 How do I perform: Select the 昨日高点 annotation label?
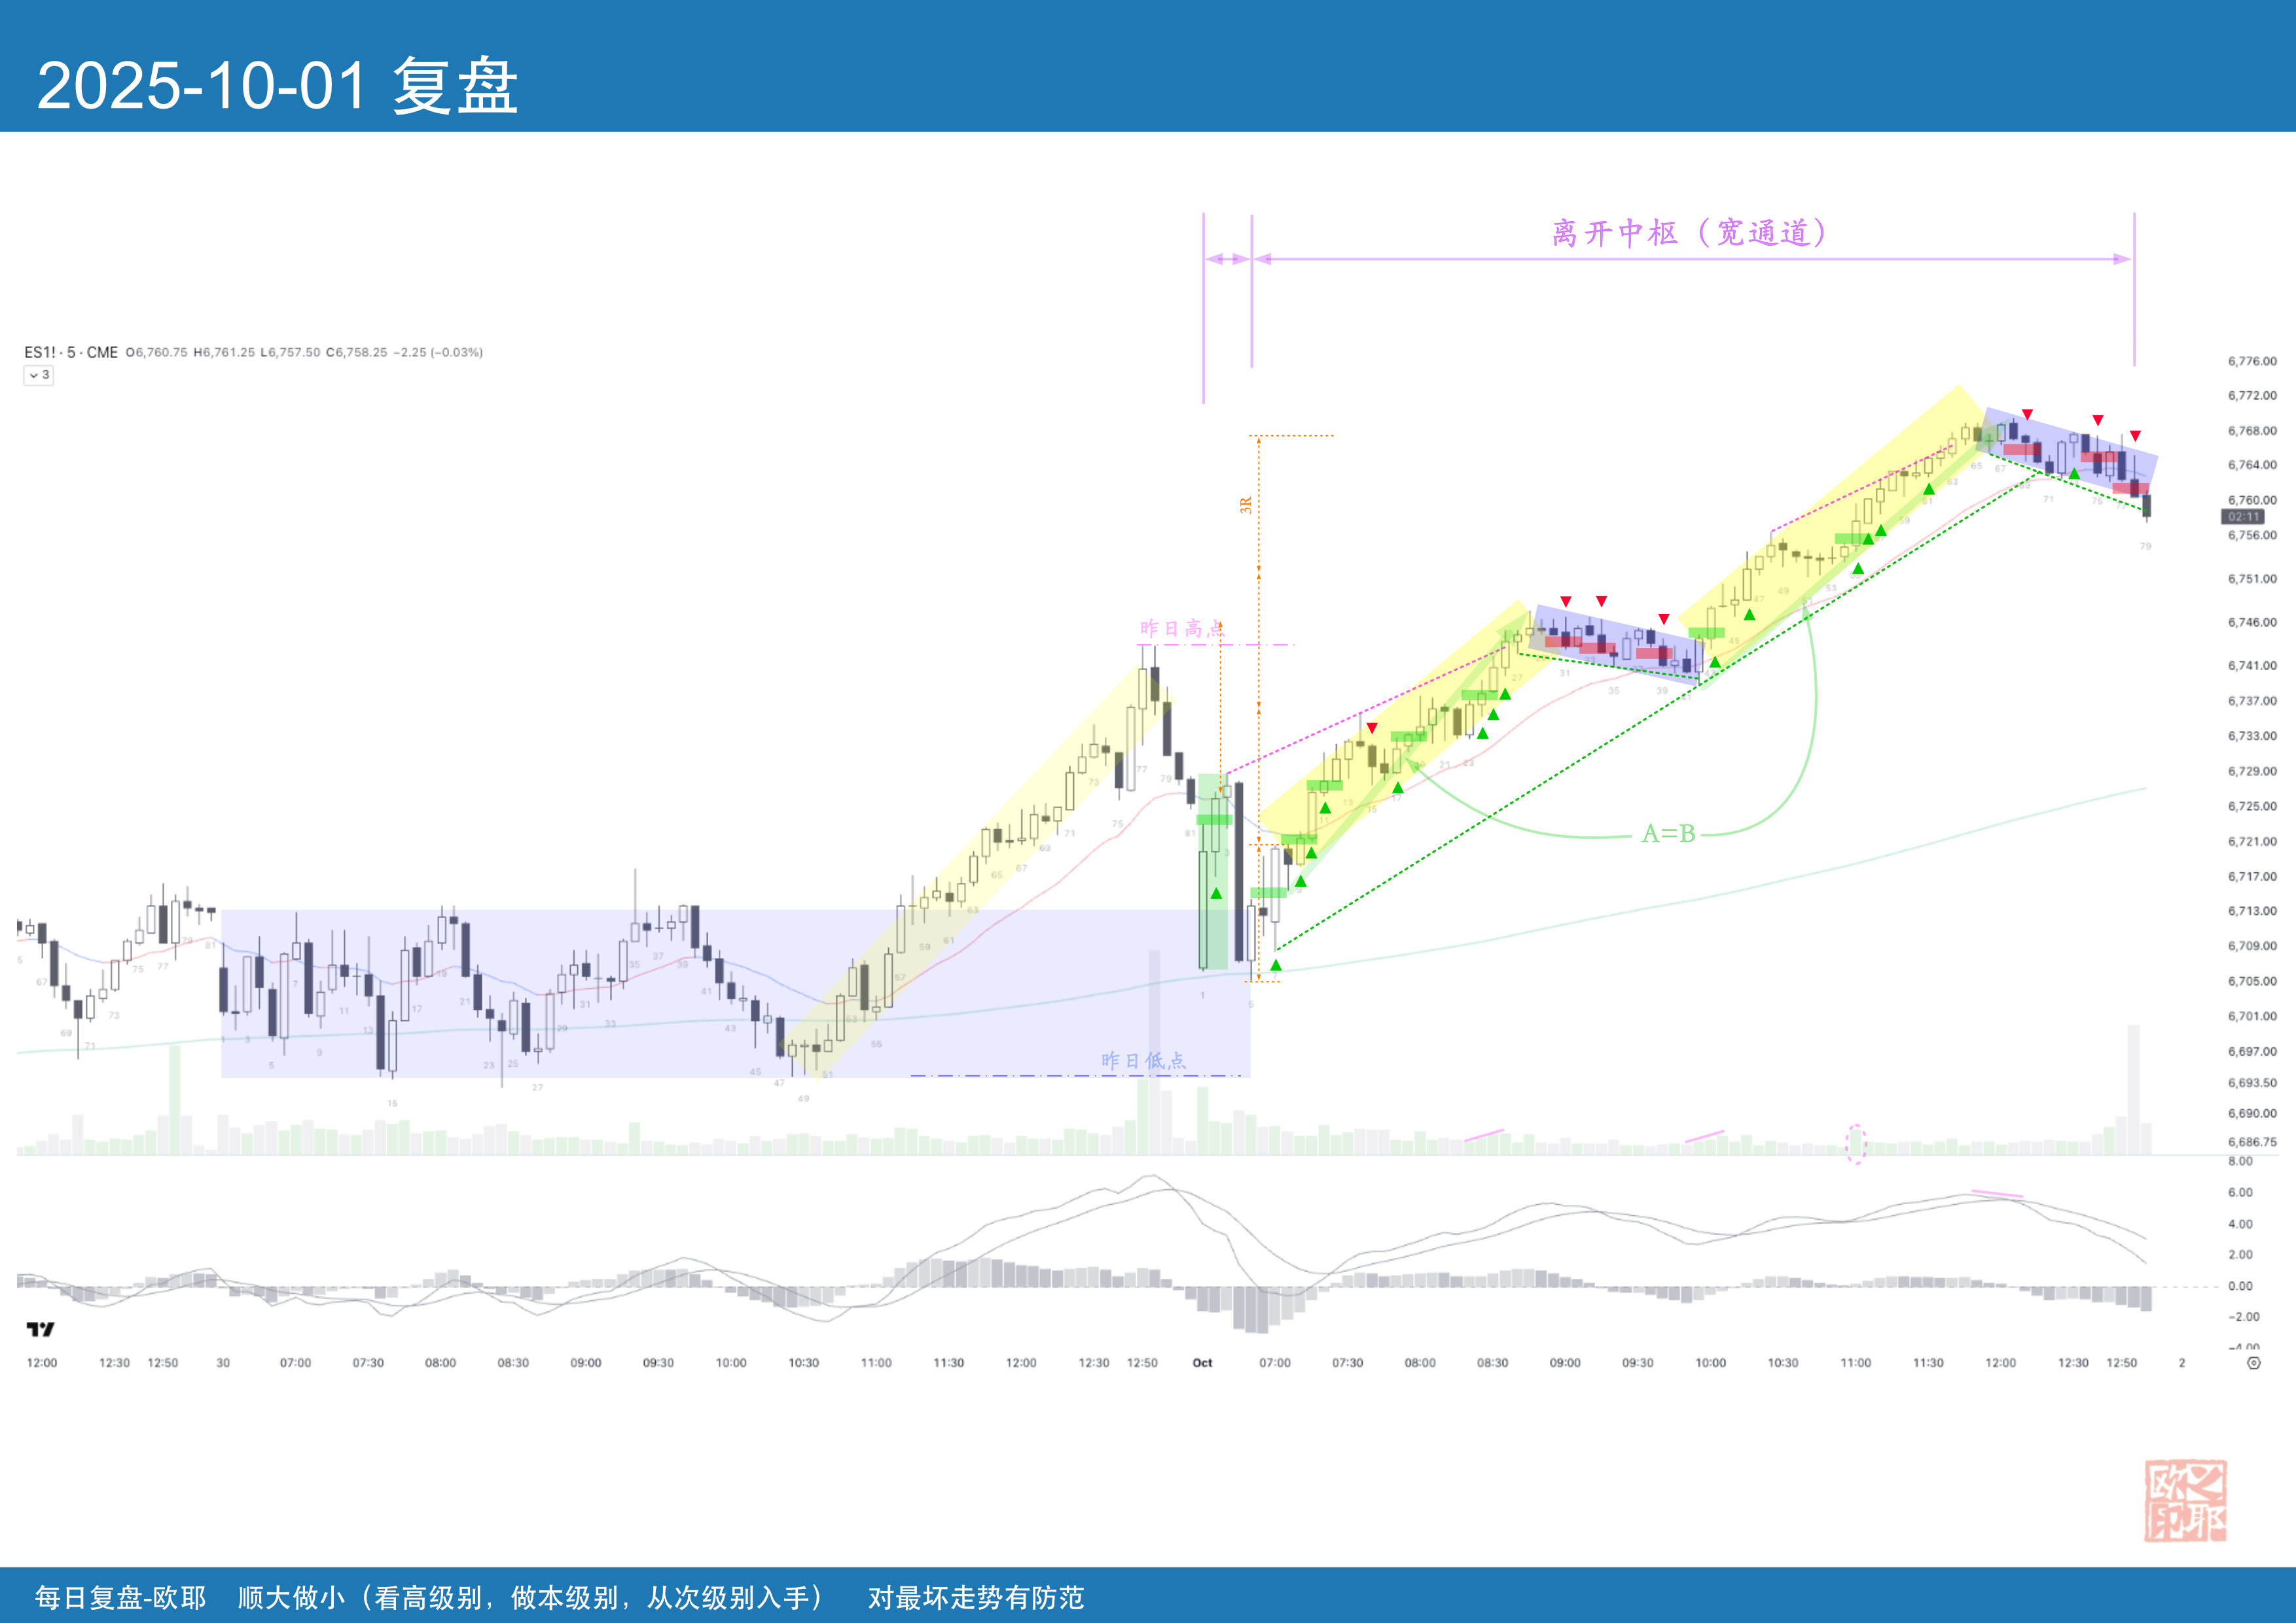coord(1181,629)
